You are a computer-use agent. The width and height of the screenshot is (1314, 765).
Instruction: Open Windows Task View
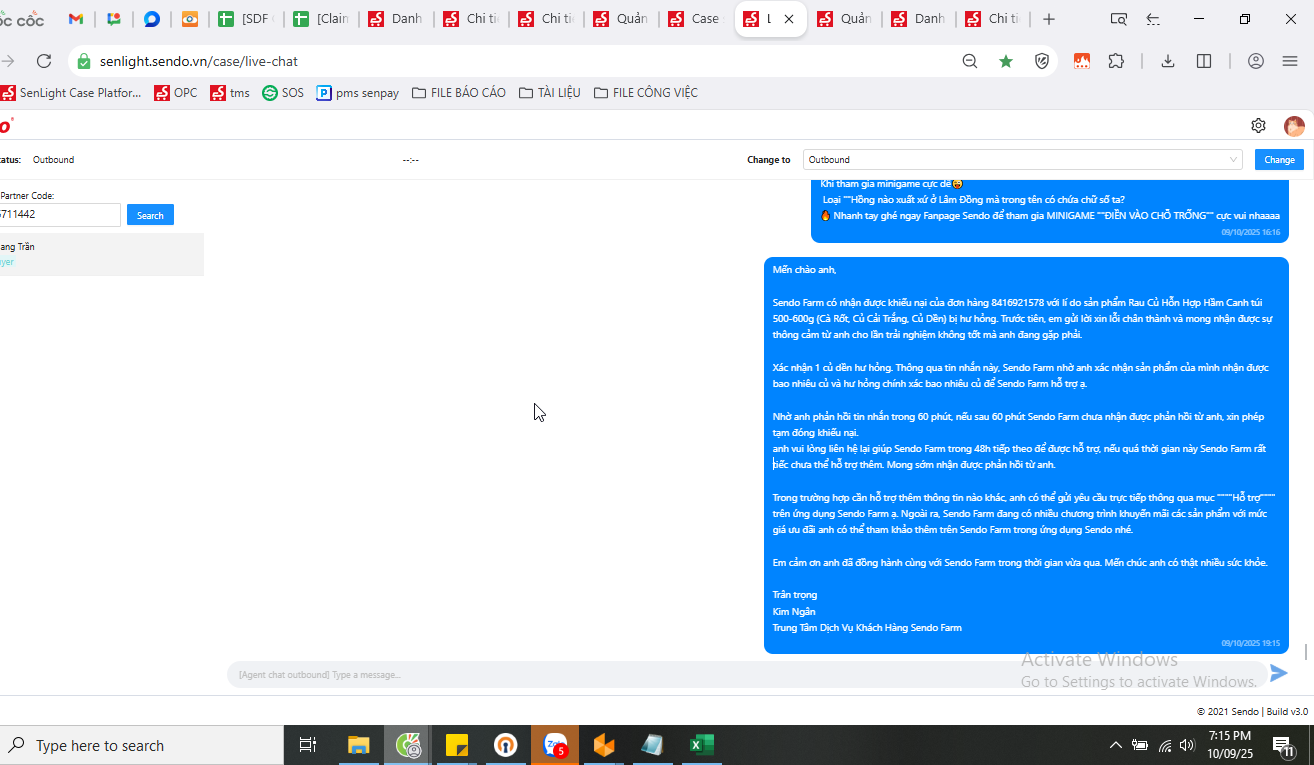coord(308,745)
